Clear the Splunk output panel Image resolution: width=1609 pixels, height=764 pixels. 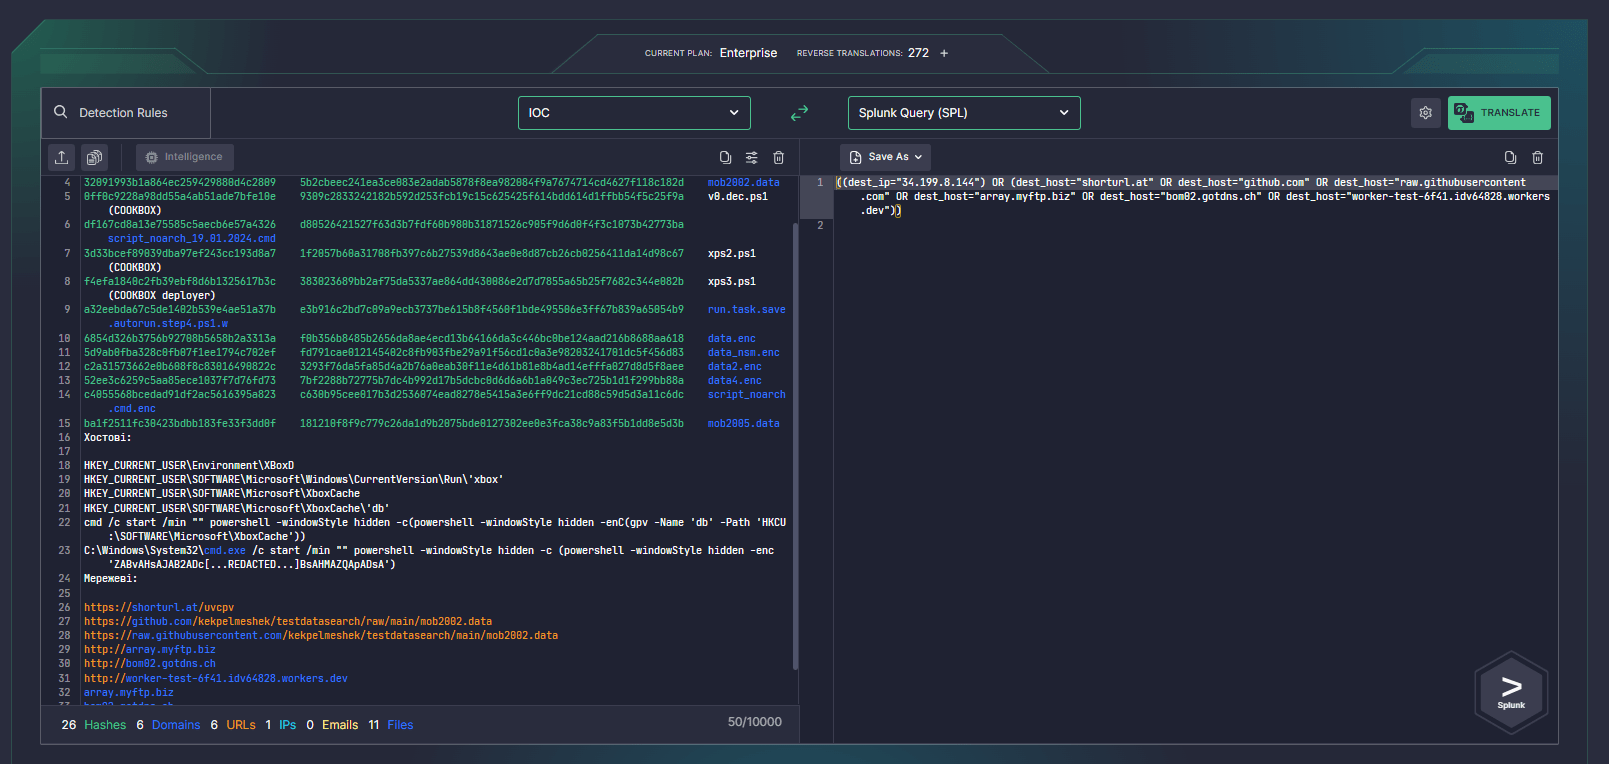pos(1538,157)
